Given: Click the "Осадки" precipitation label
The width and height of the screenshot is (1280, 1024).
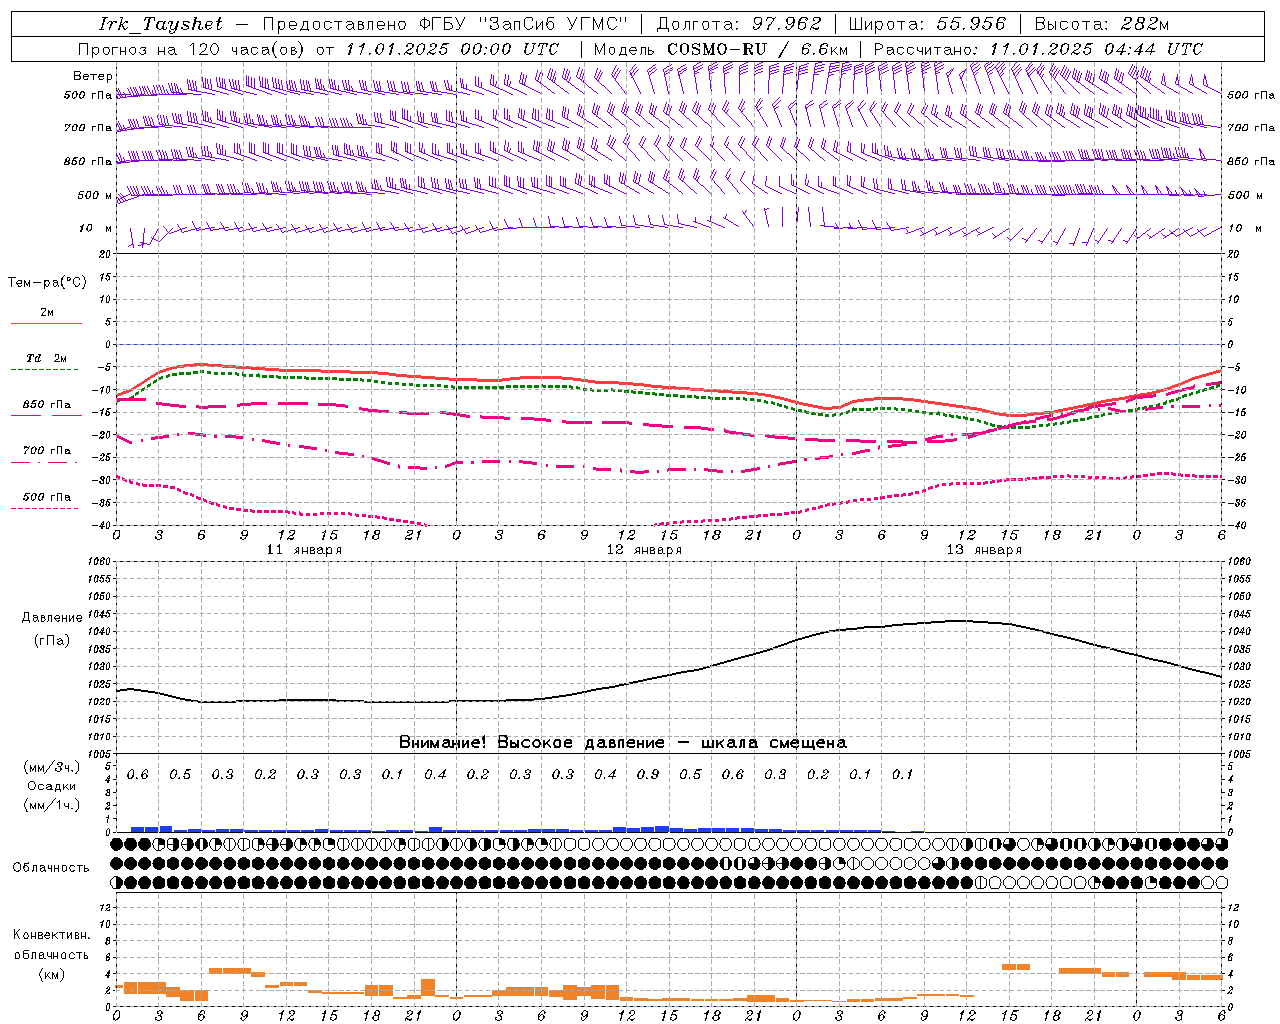Looking at the screenshot, I should click(x=52, y=786).
